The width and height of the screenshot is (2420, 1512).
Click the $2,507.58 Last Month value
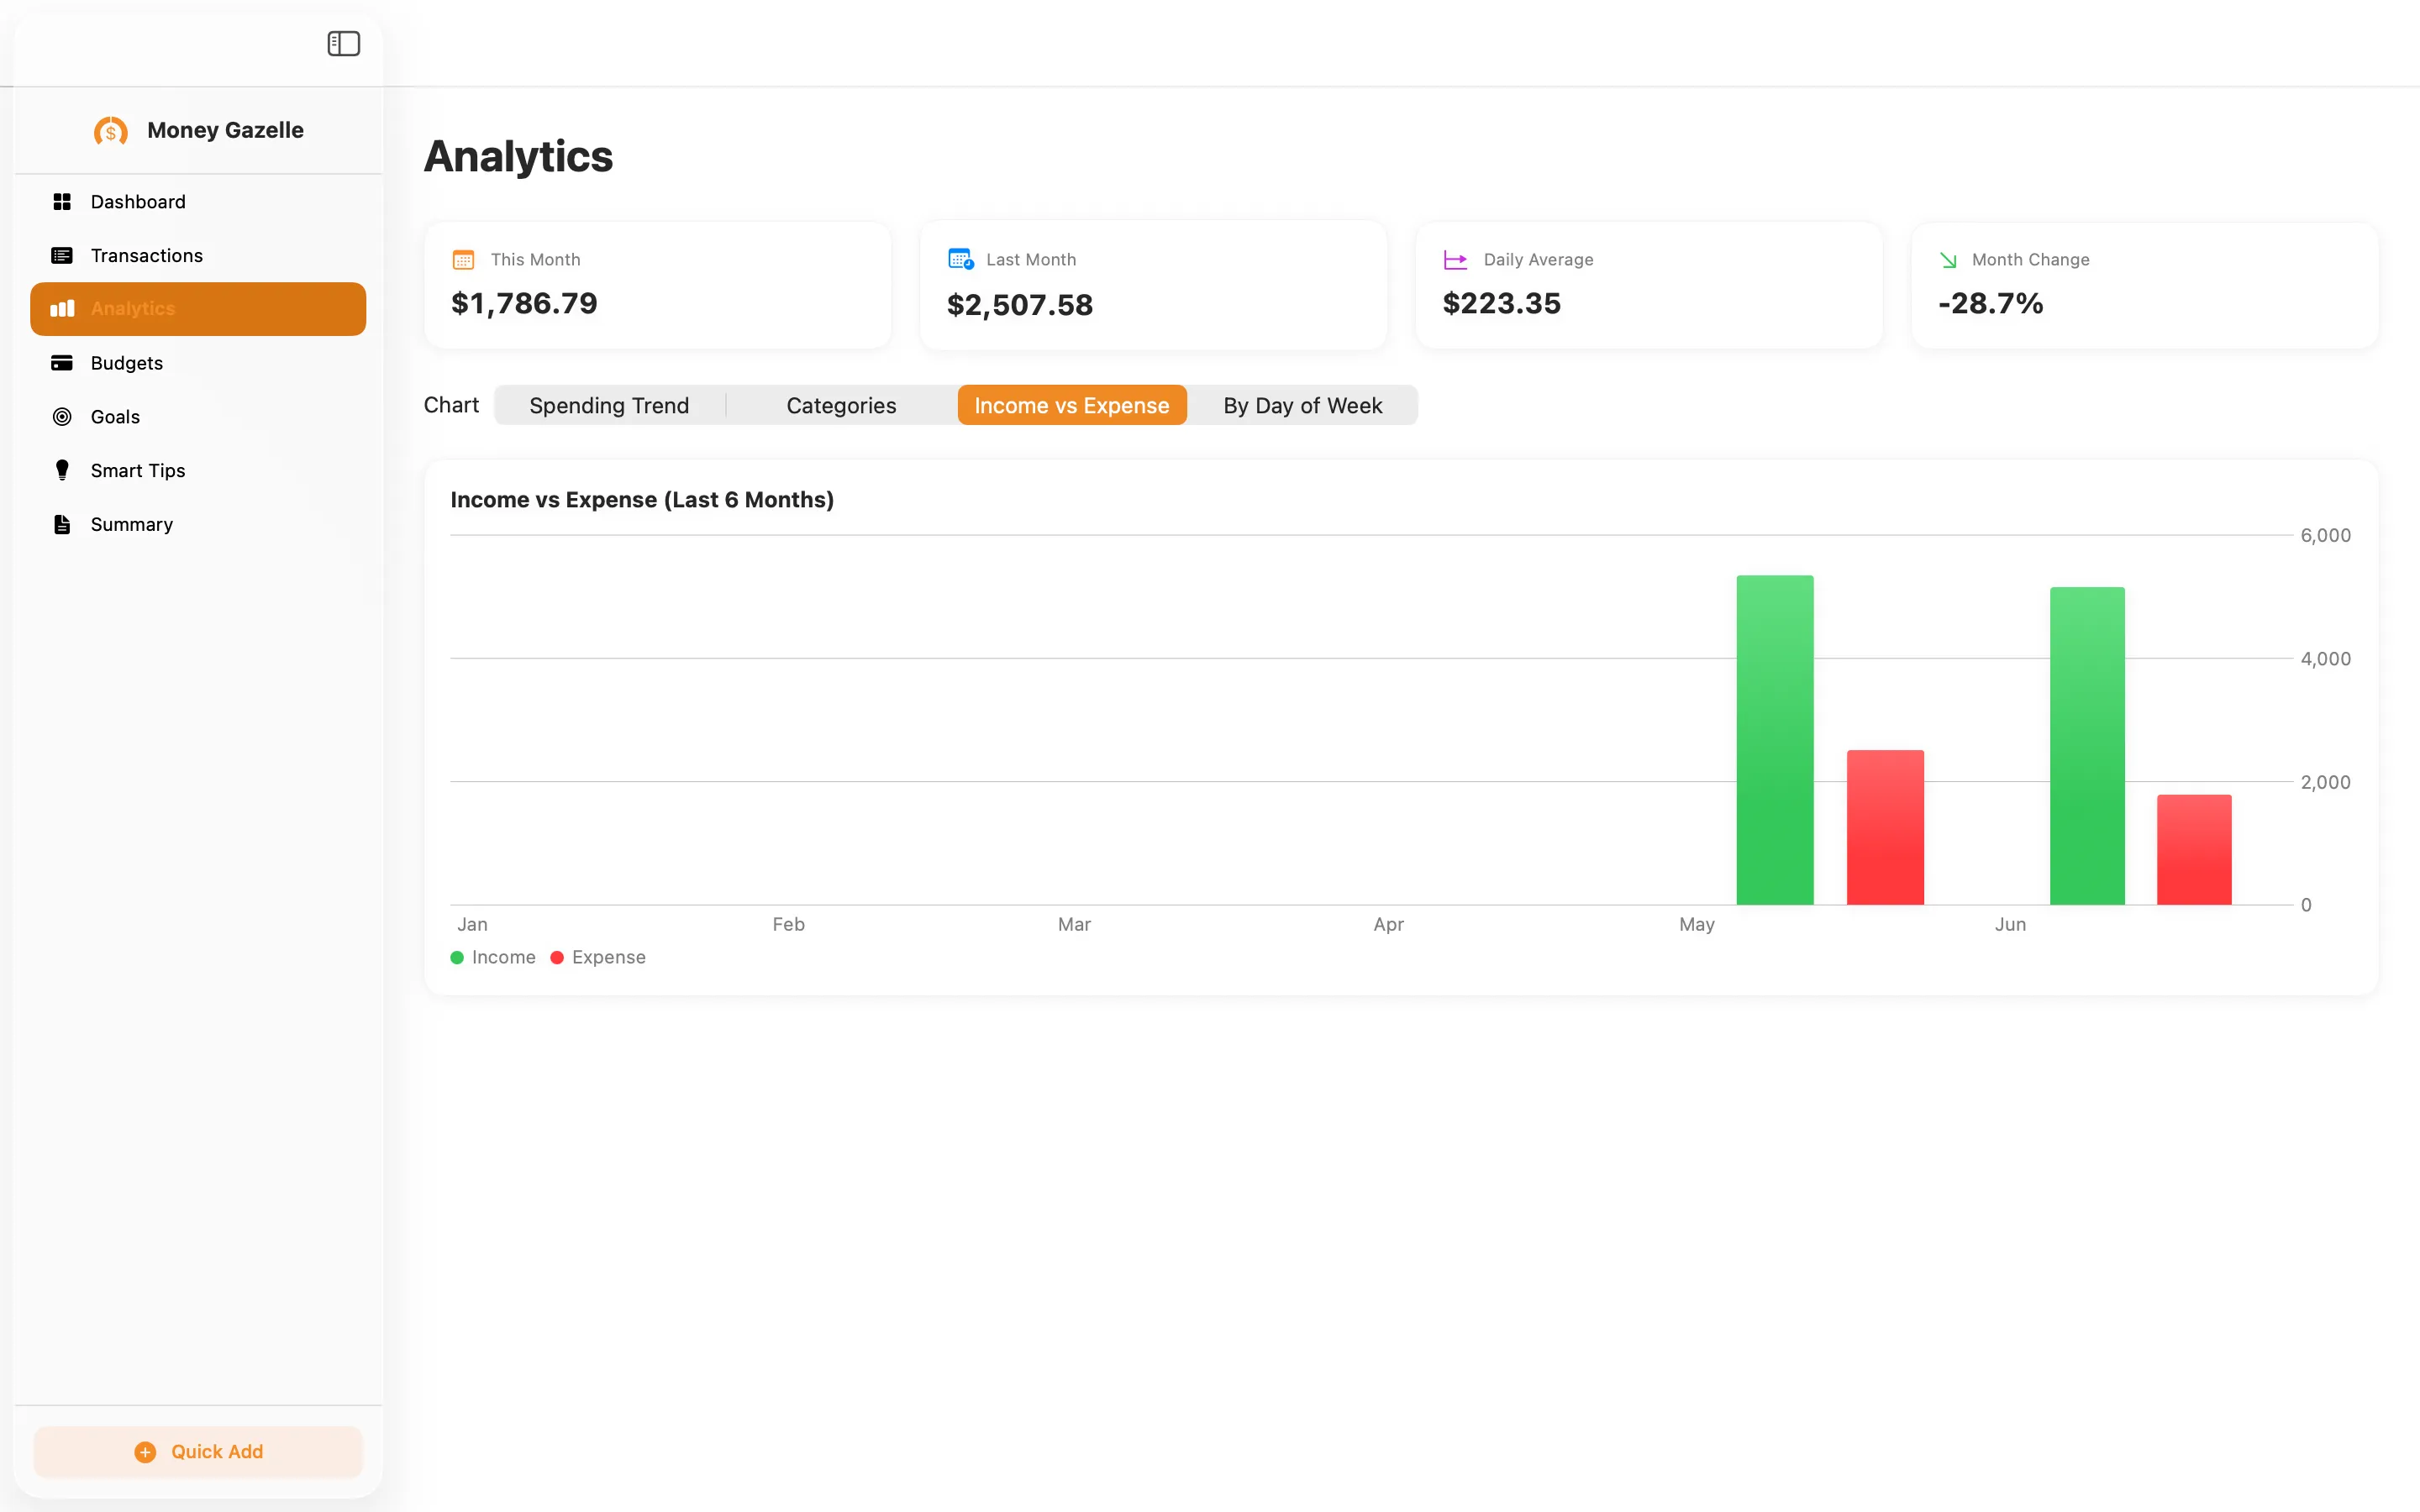pos(1020,305)
